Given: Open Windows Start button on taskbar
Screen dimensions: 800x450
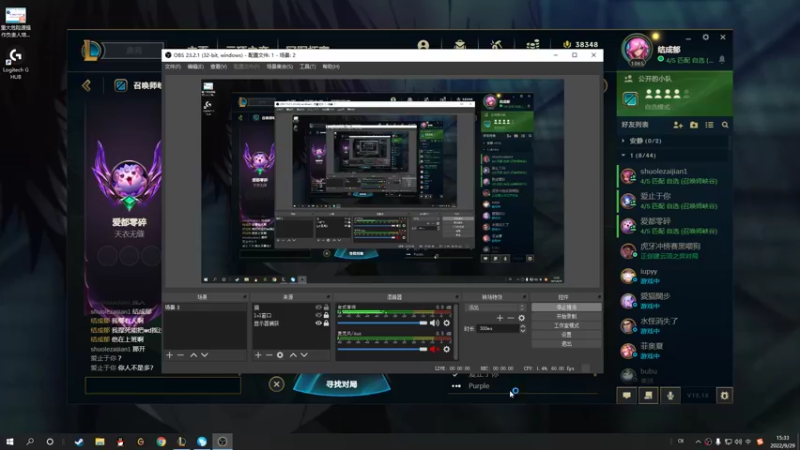Looking at the screenshot, I should (10, 441).
